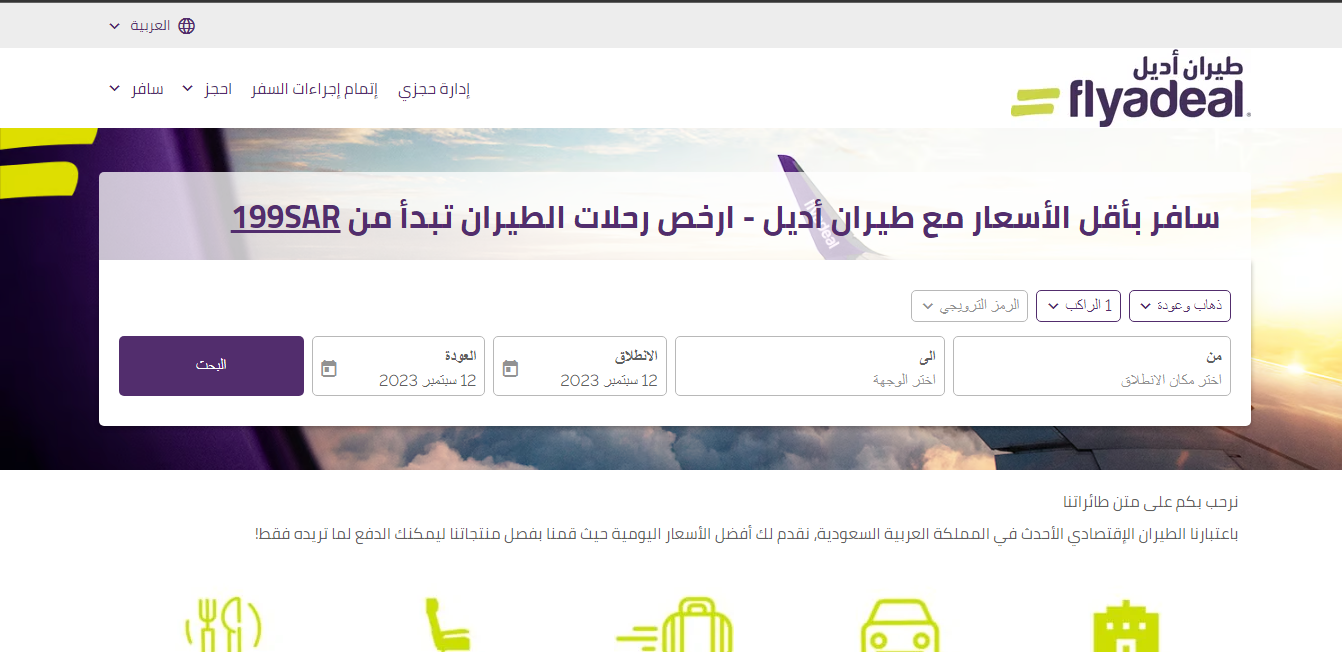Select the الى destination field
Screen dimensions: 1342x652
(810, 367)
